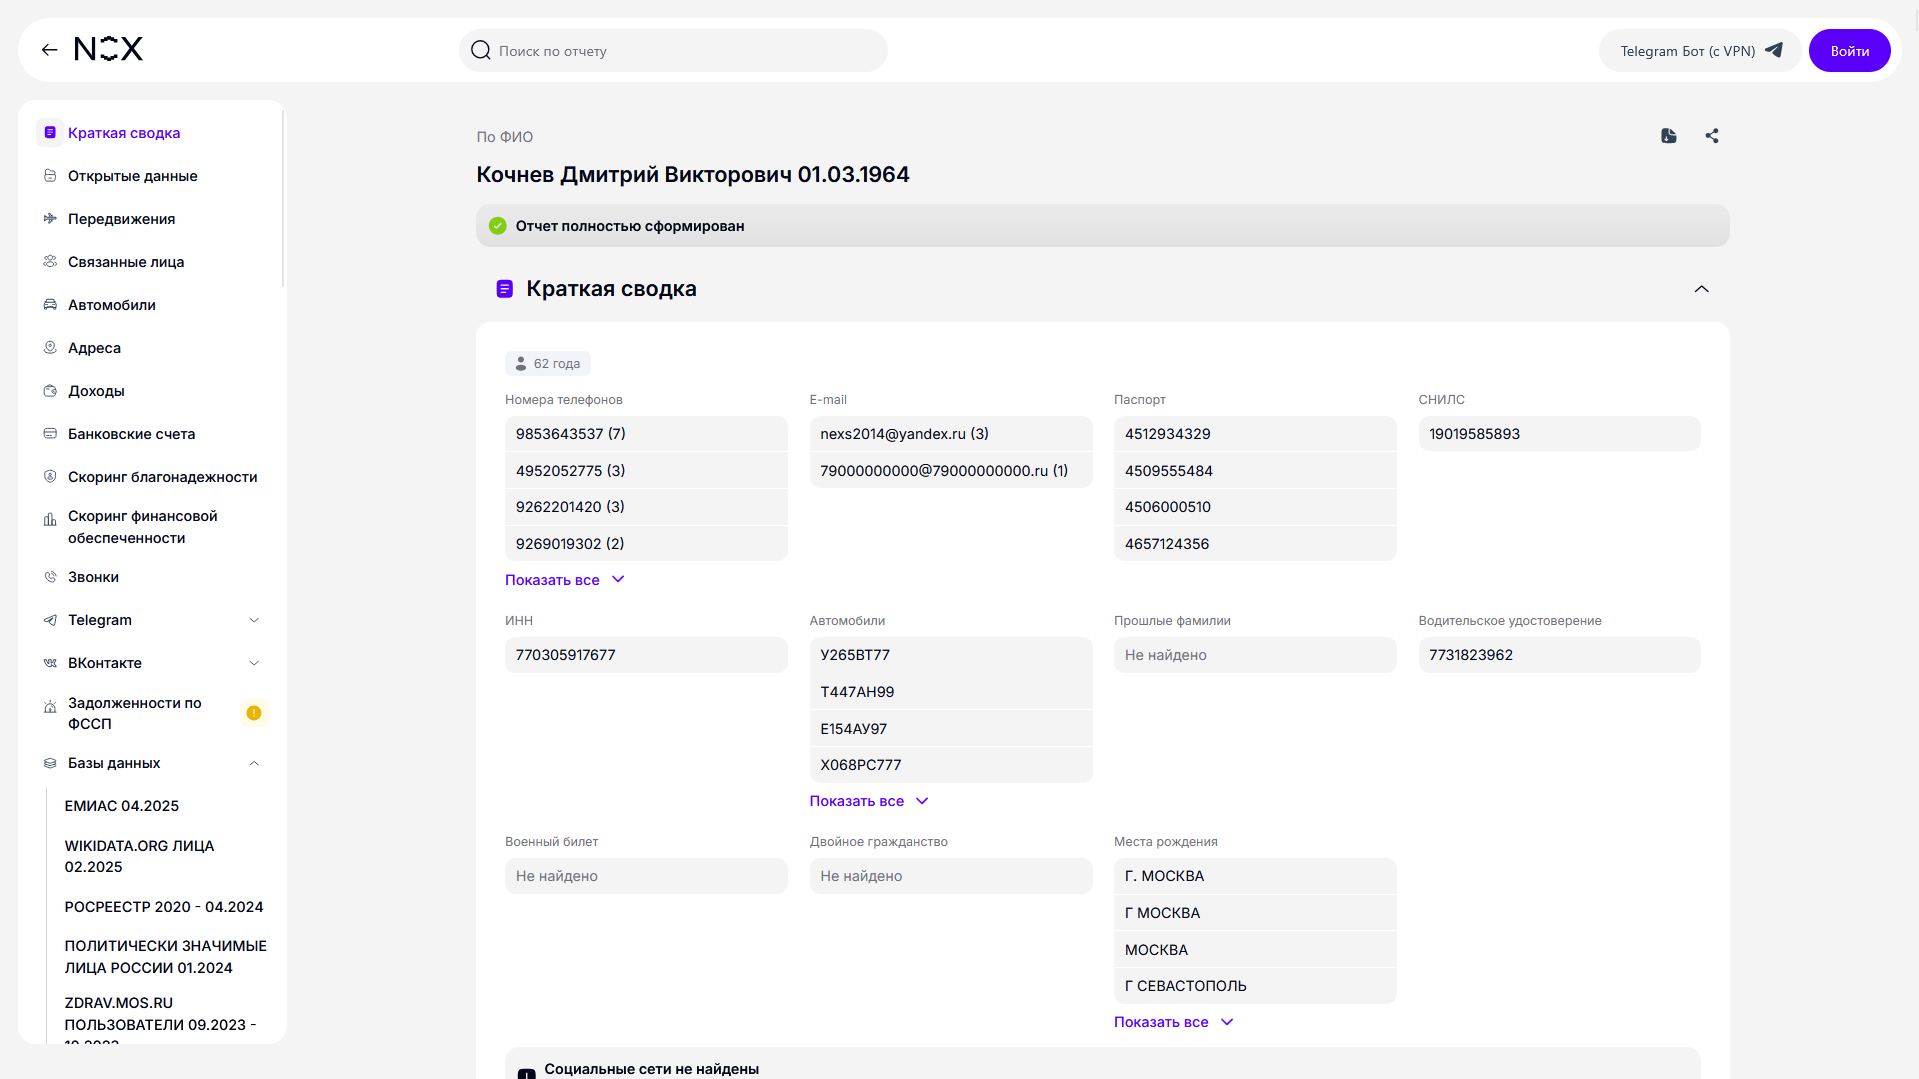
Task: Click green report-complete check icon
Action: (498, 226)
